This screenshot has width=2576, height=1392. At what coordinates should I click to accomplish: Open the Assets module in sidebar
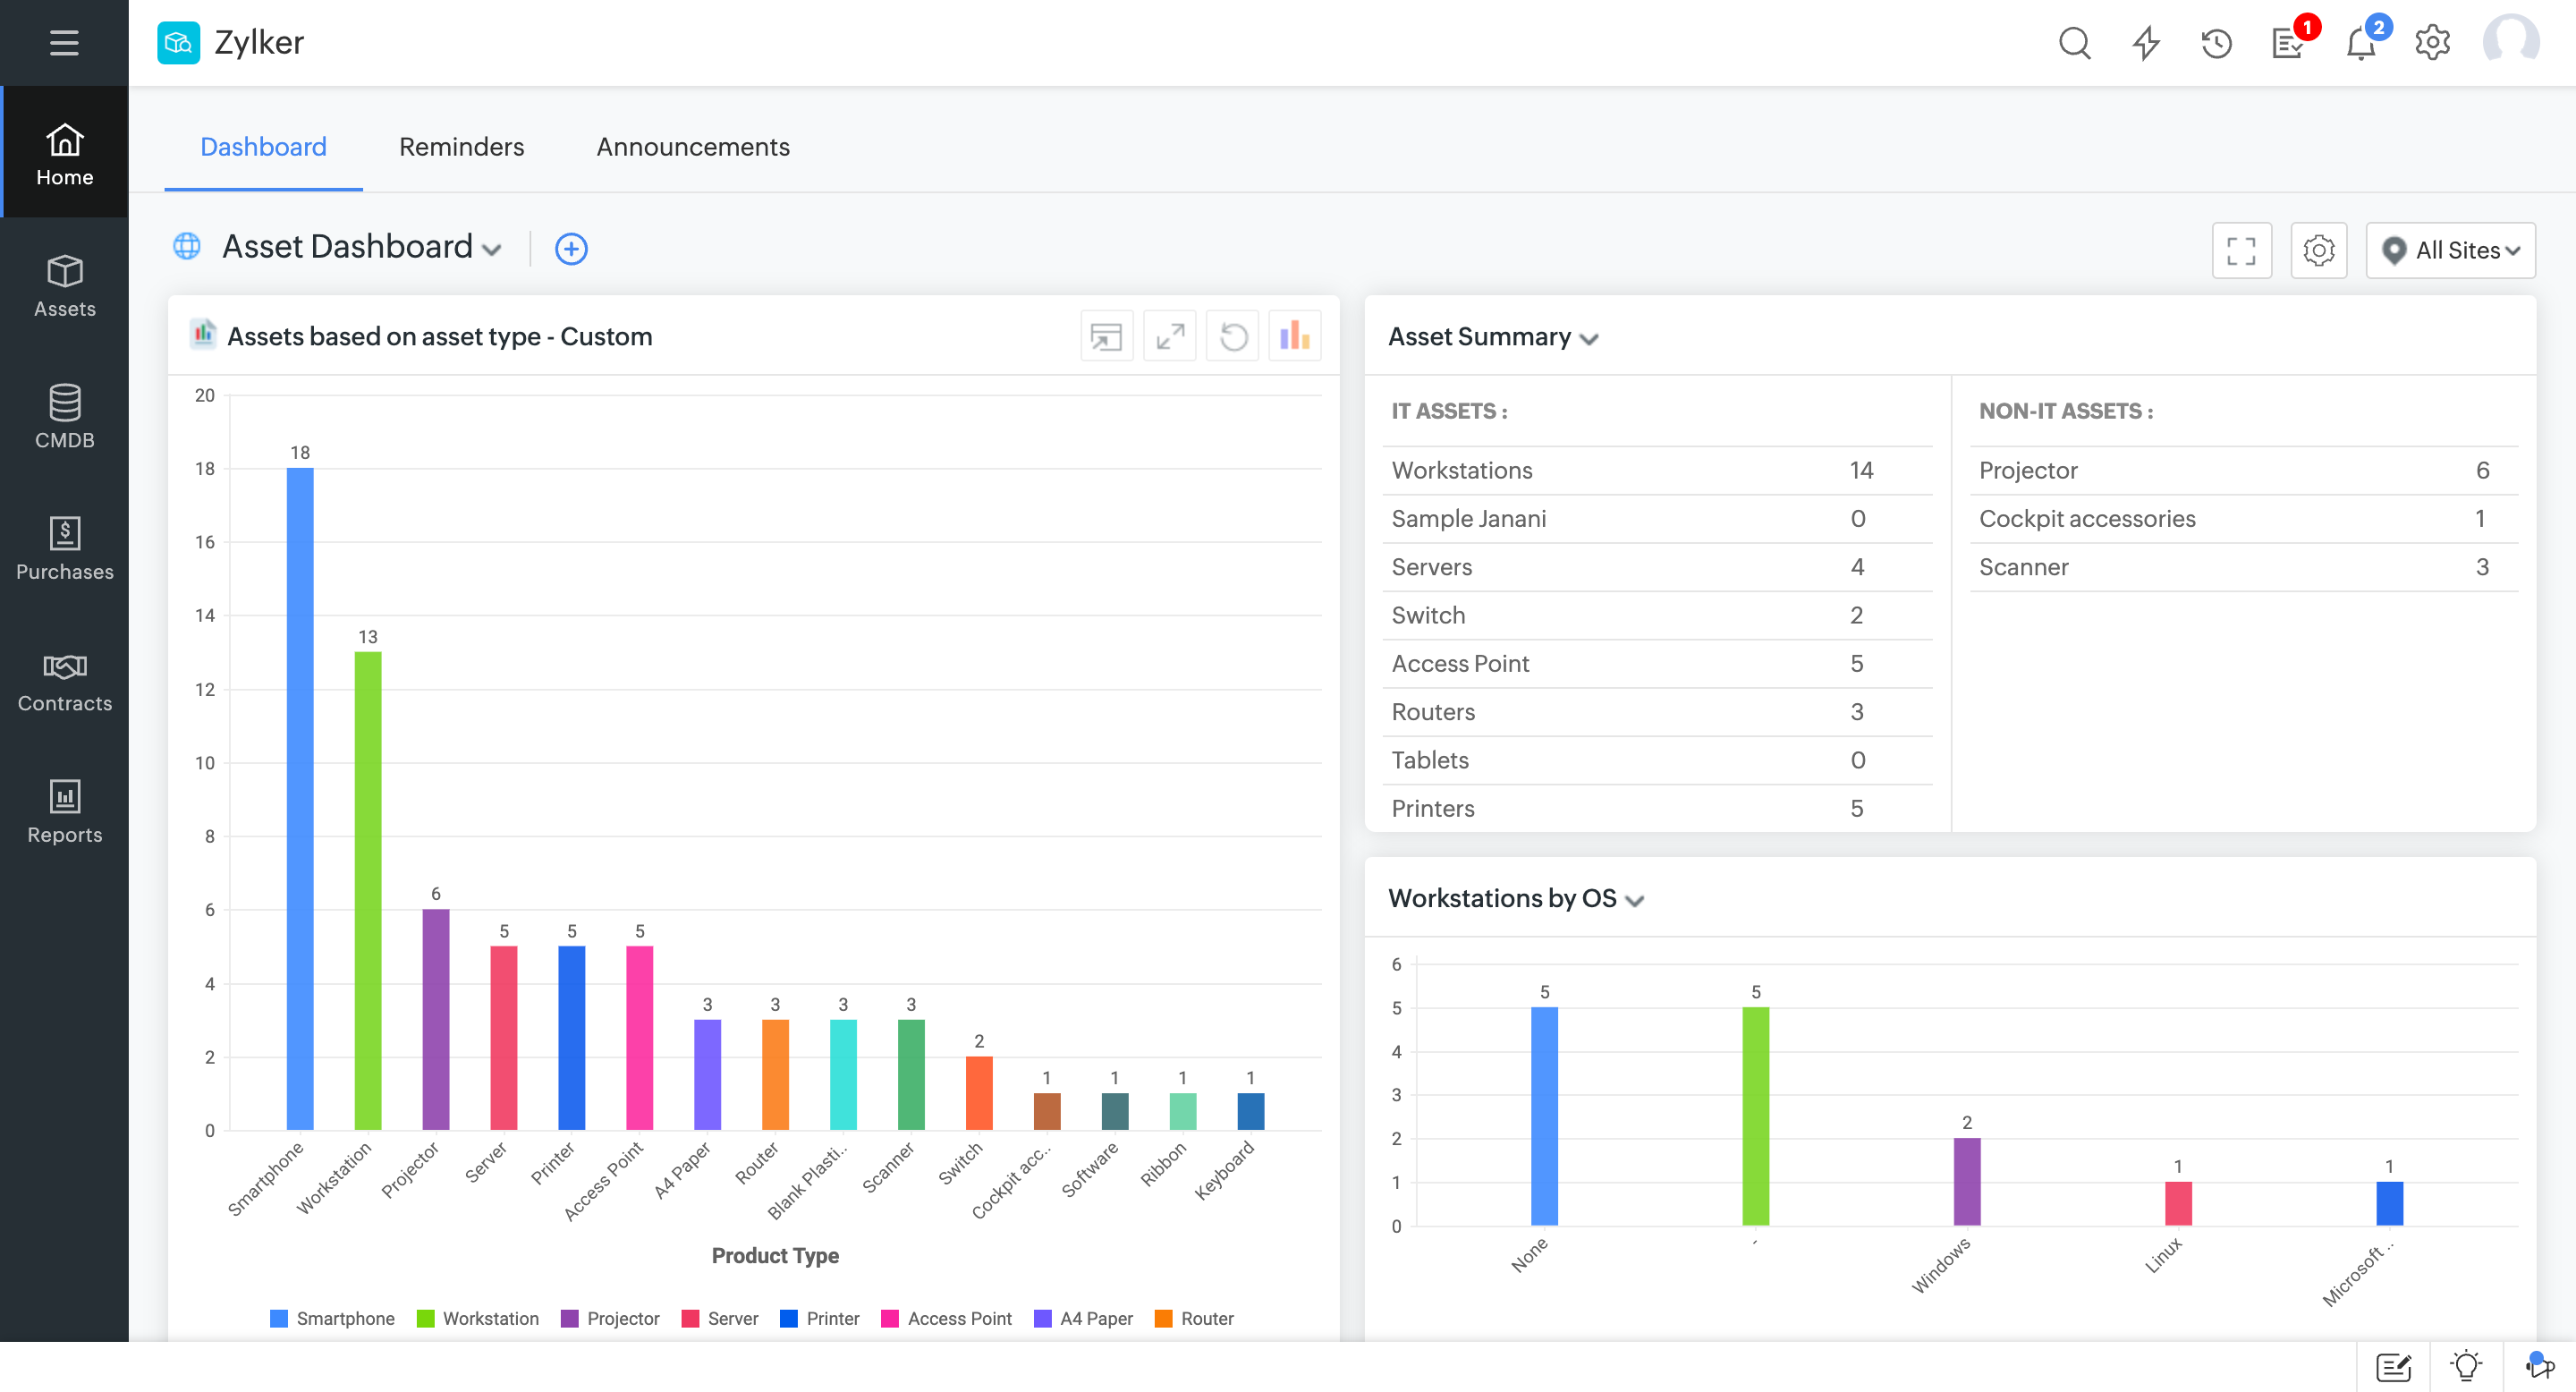click(x=64, y=286)
